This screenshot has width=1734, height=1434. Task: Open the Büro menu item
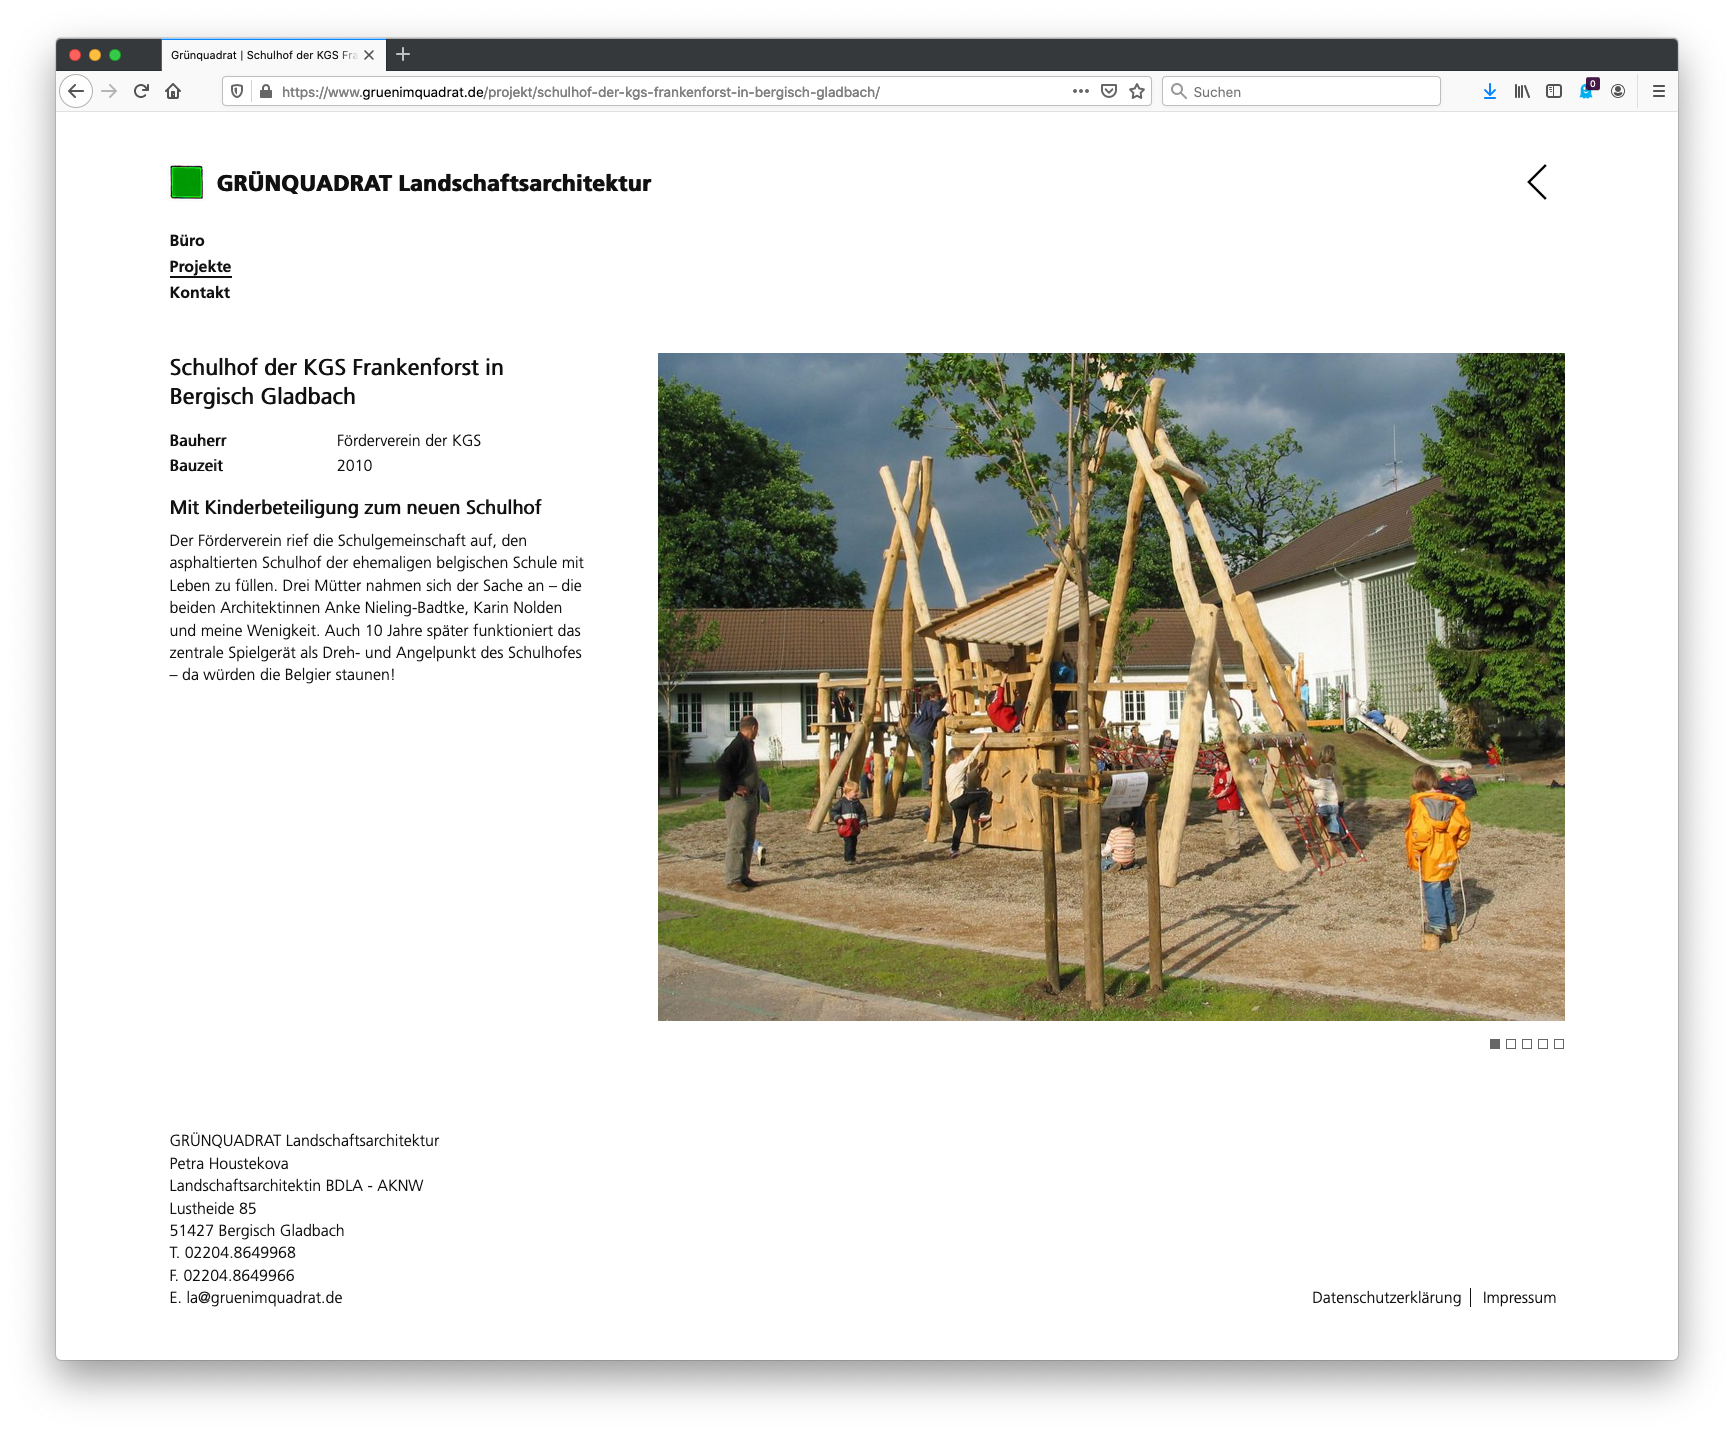point(187,240)
